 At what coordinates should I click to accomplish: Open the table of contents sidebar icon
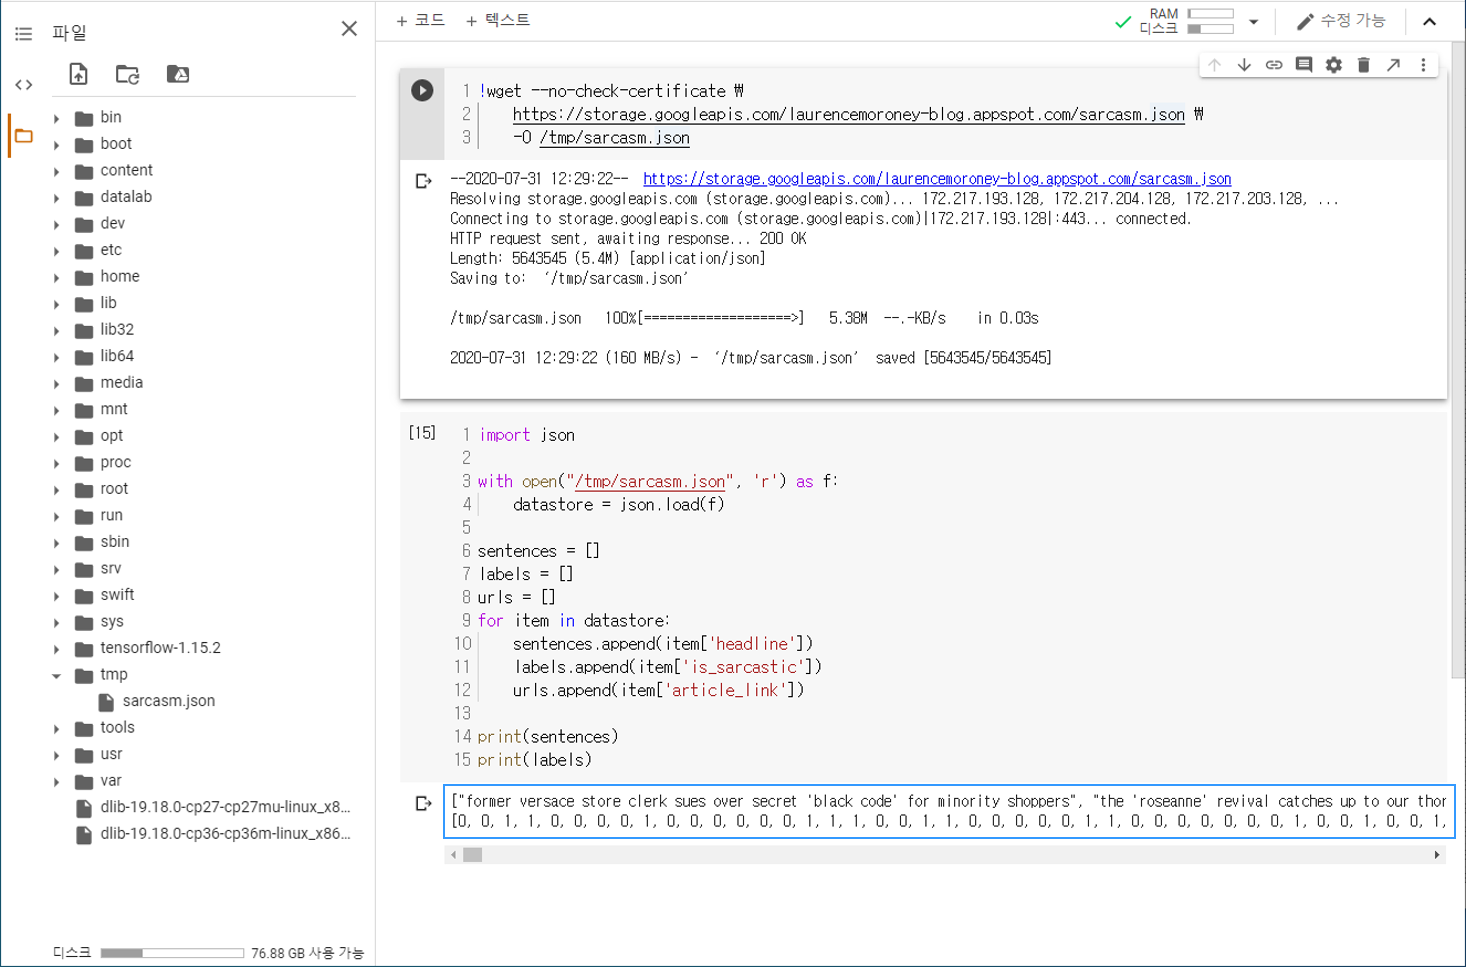pos(24,34)
